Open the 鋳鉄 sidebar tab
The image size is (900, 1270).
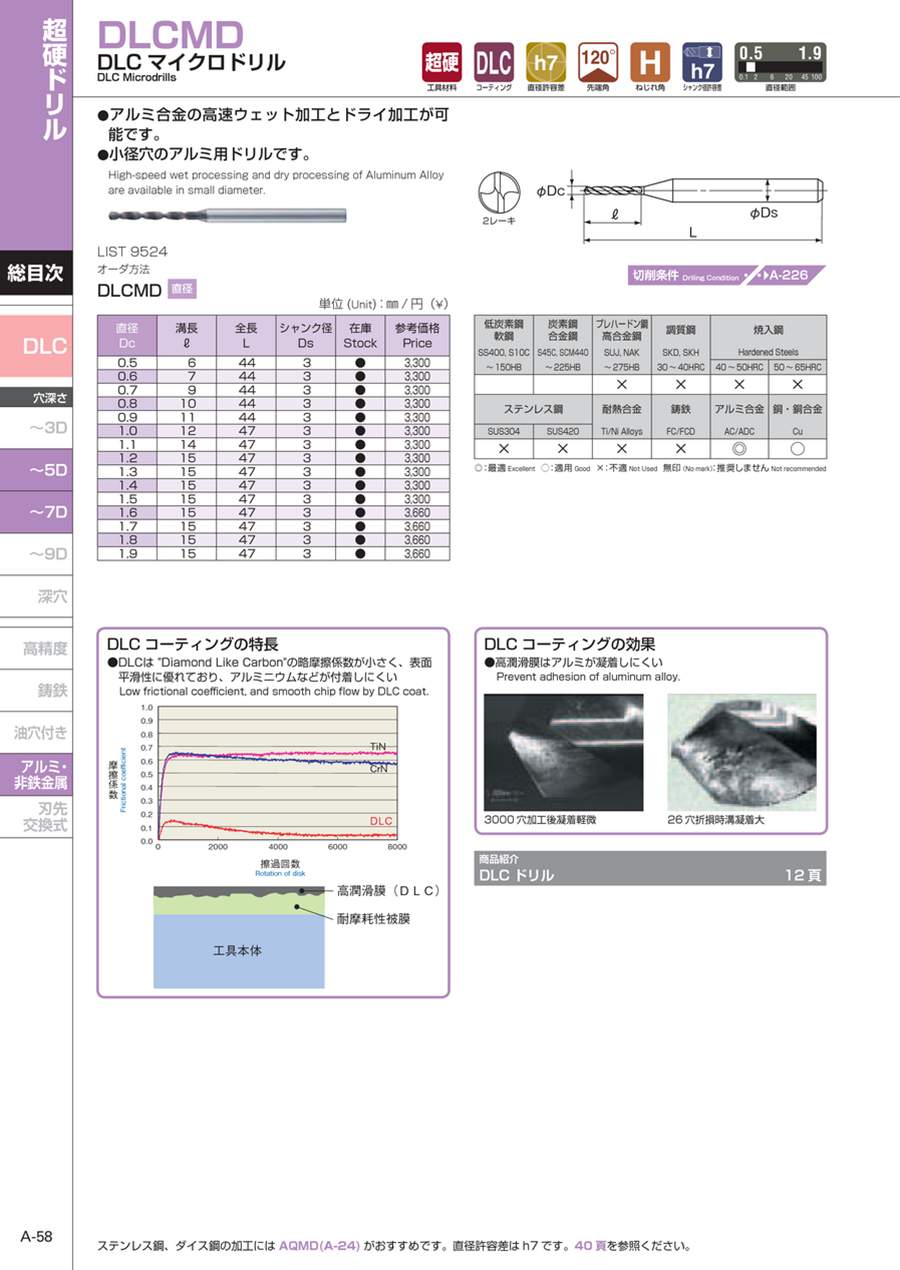click(x=36, y=690)
